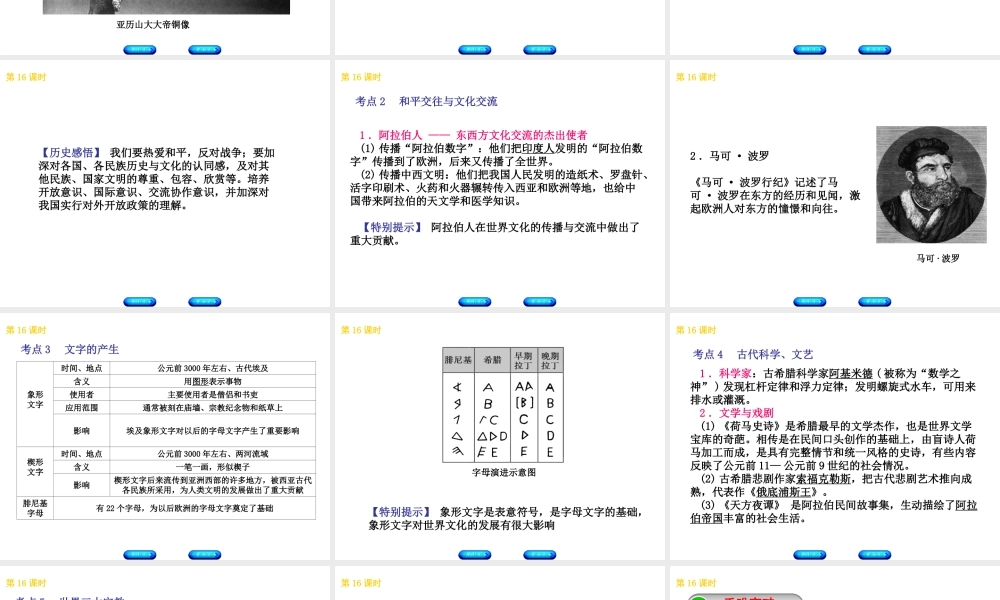This screenshot has width=1000, height=600.
Task: Click heading 考点4 古代科学、文艺
Action: click(753, 354)
